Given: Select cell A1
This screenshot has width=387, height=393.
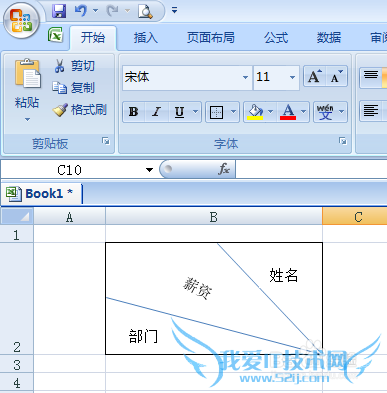Looking at the screenshot, I should pyautogui.click(x=69, y=234).
